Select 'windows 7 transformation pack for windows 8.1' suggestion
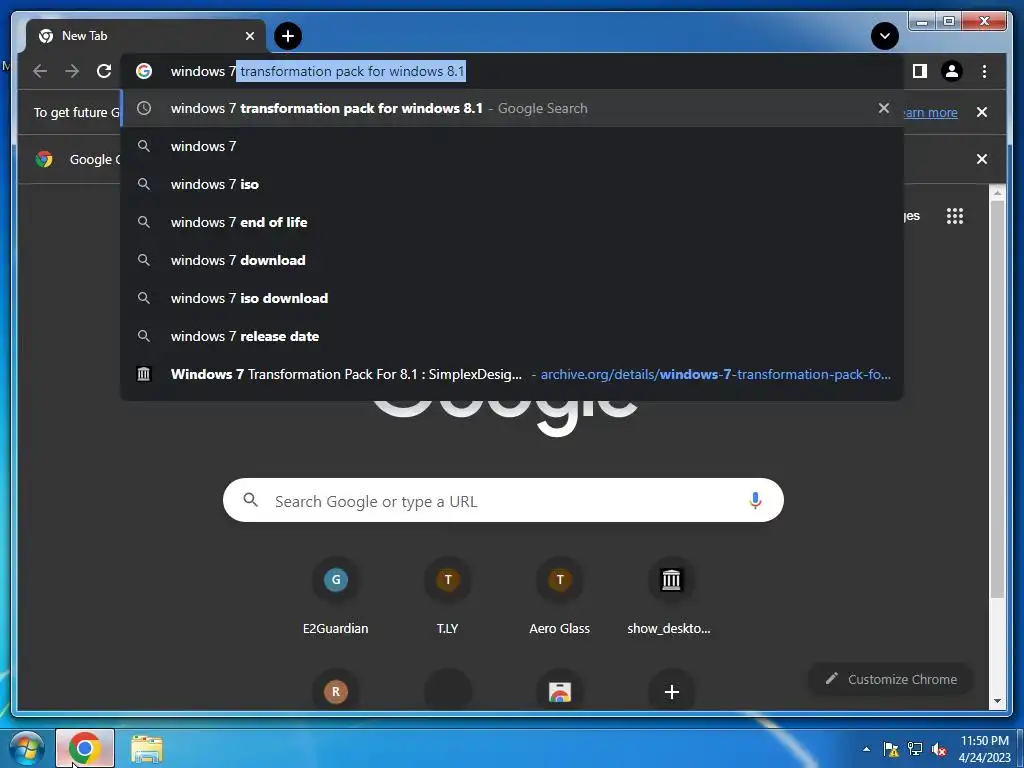 (512, 108)
